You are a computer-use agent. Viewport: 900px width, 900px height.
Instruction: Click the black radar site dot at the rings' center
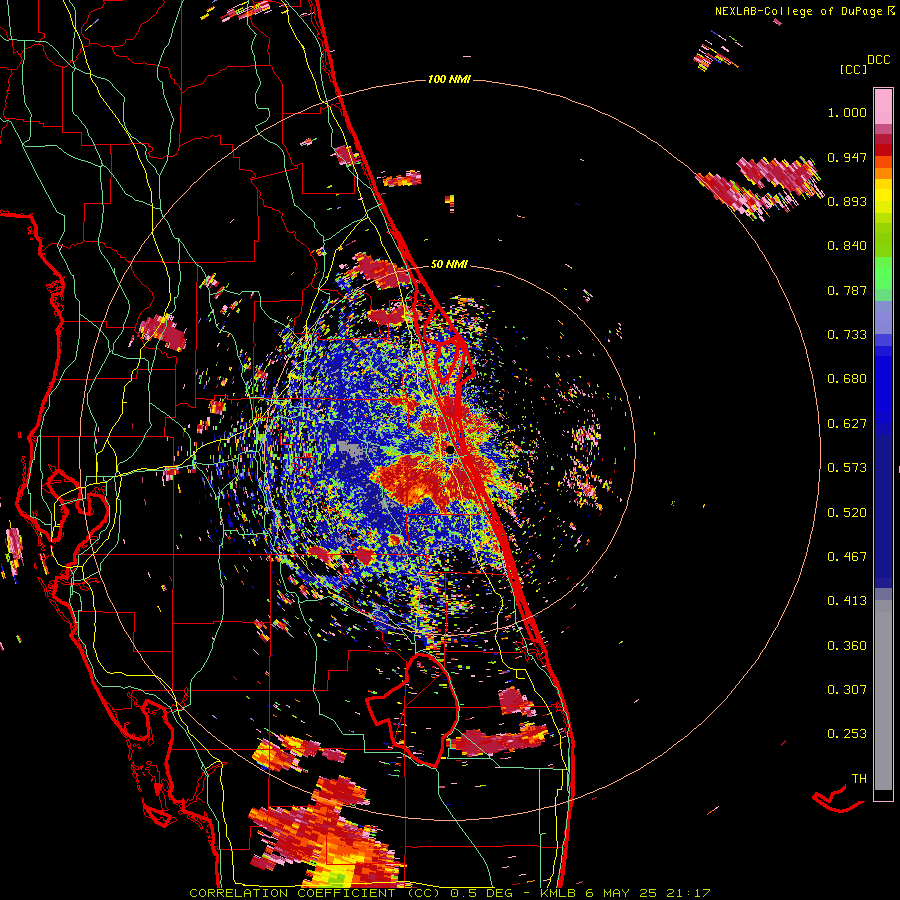click(x=450, y=451)
